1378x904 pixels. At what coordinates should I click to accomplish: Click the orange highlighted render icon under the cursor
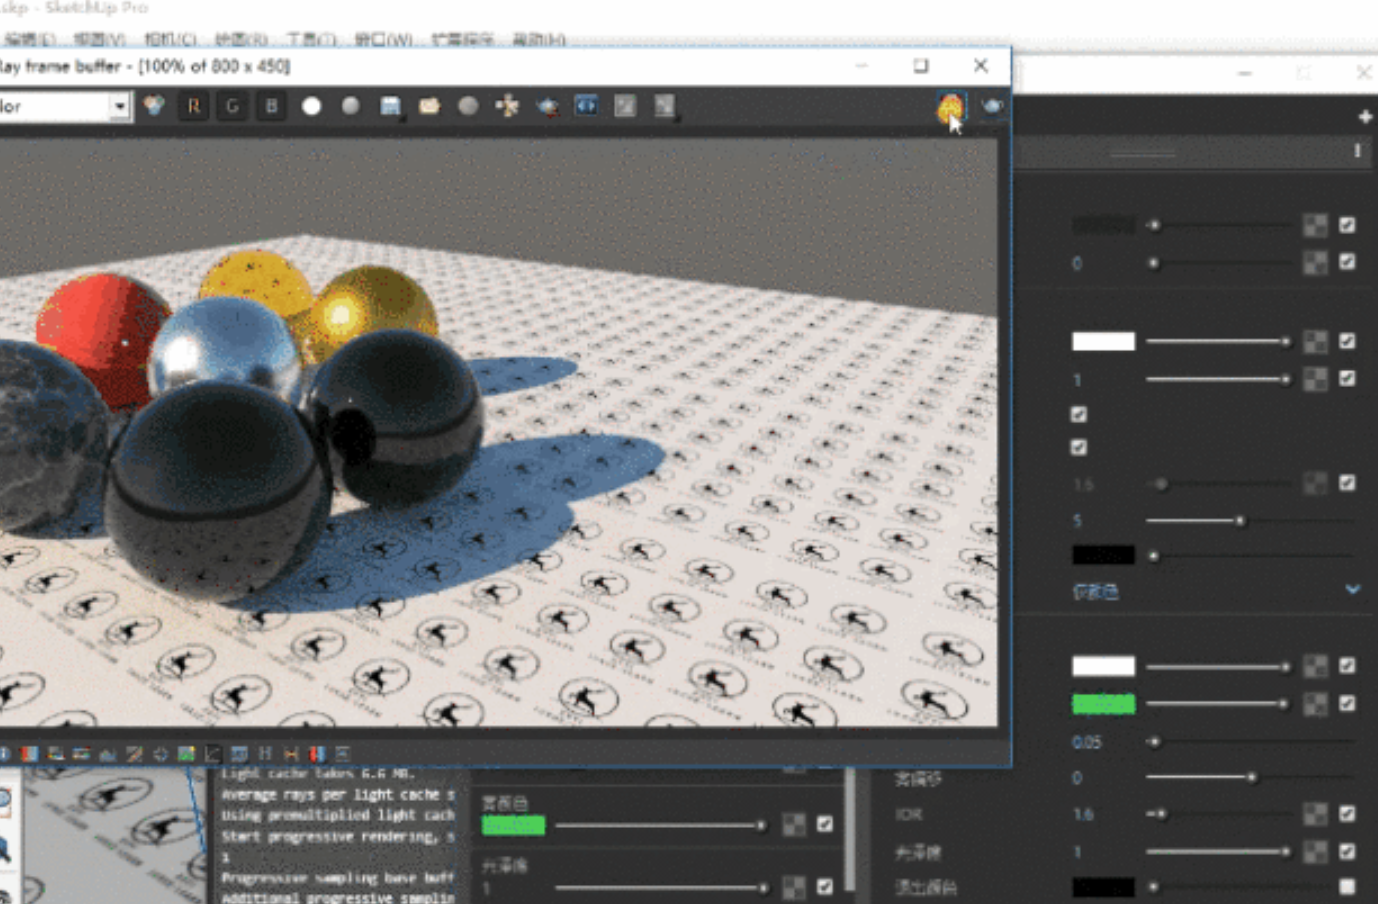click(x=950, y=106)
